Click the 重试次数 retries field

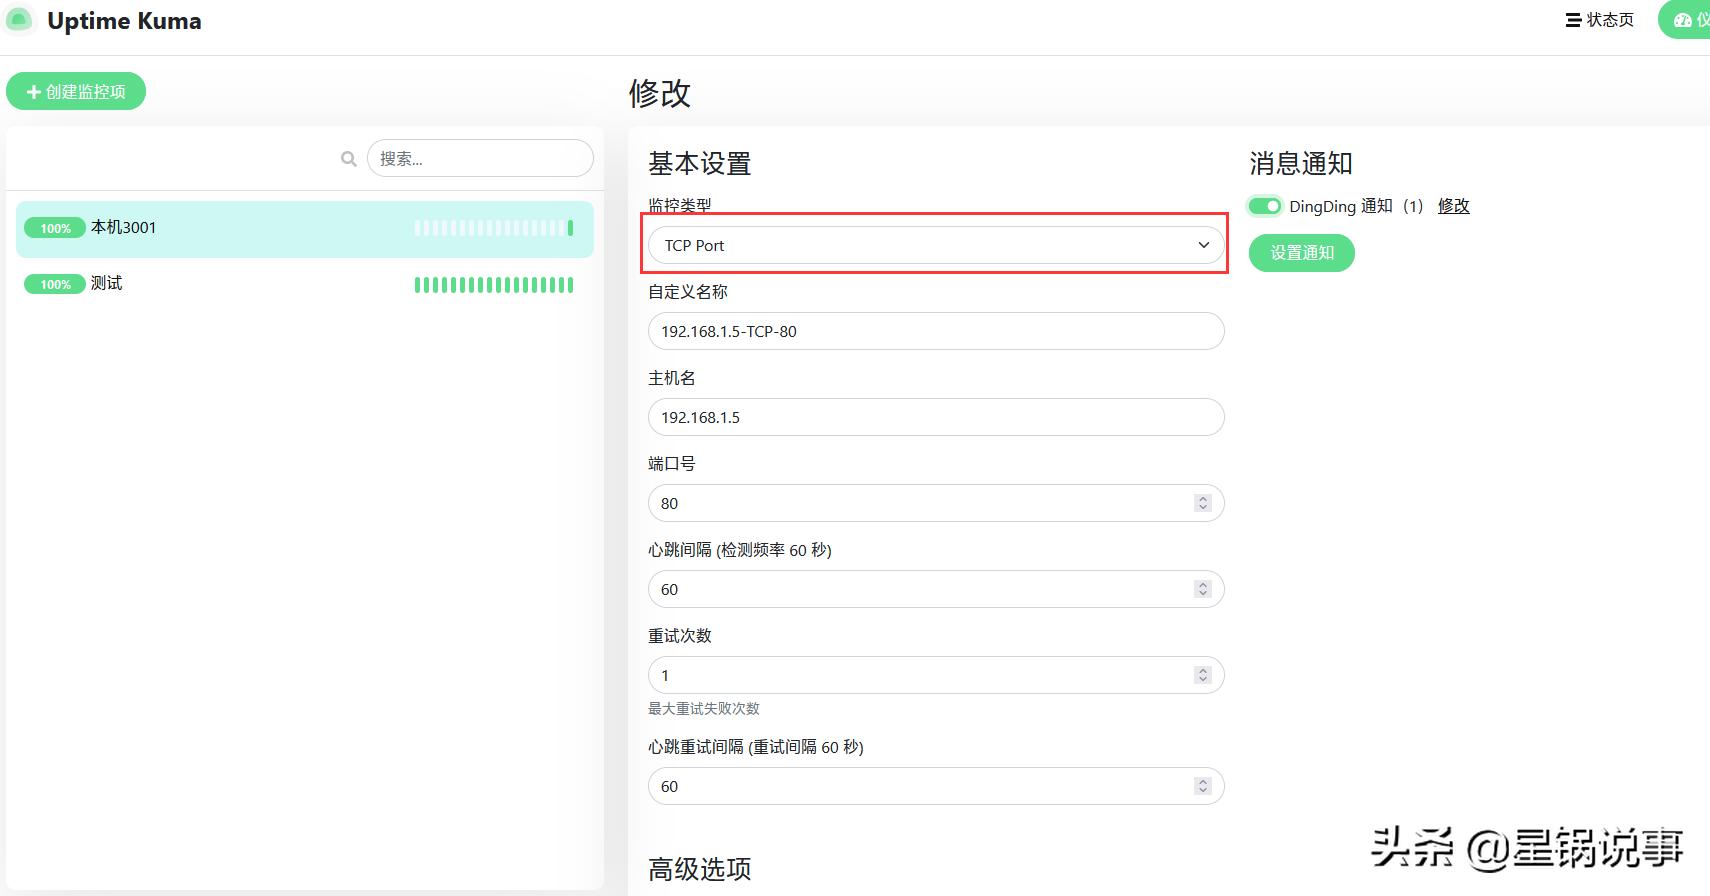(x=936, y=675)
